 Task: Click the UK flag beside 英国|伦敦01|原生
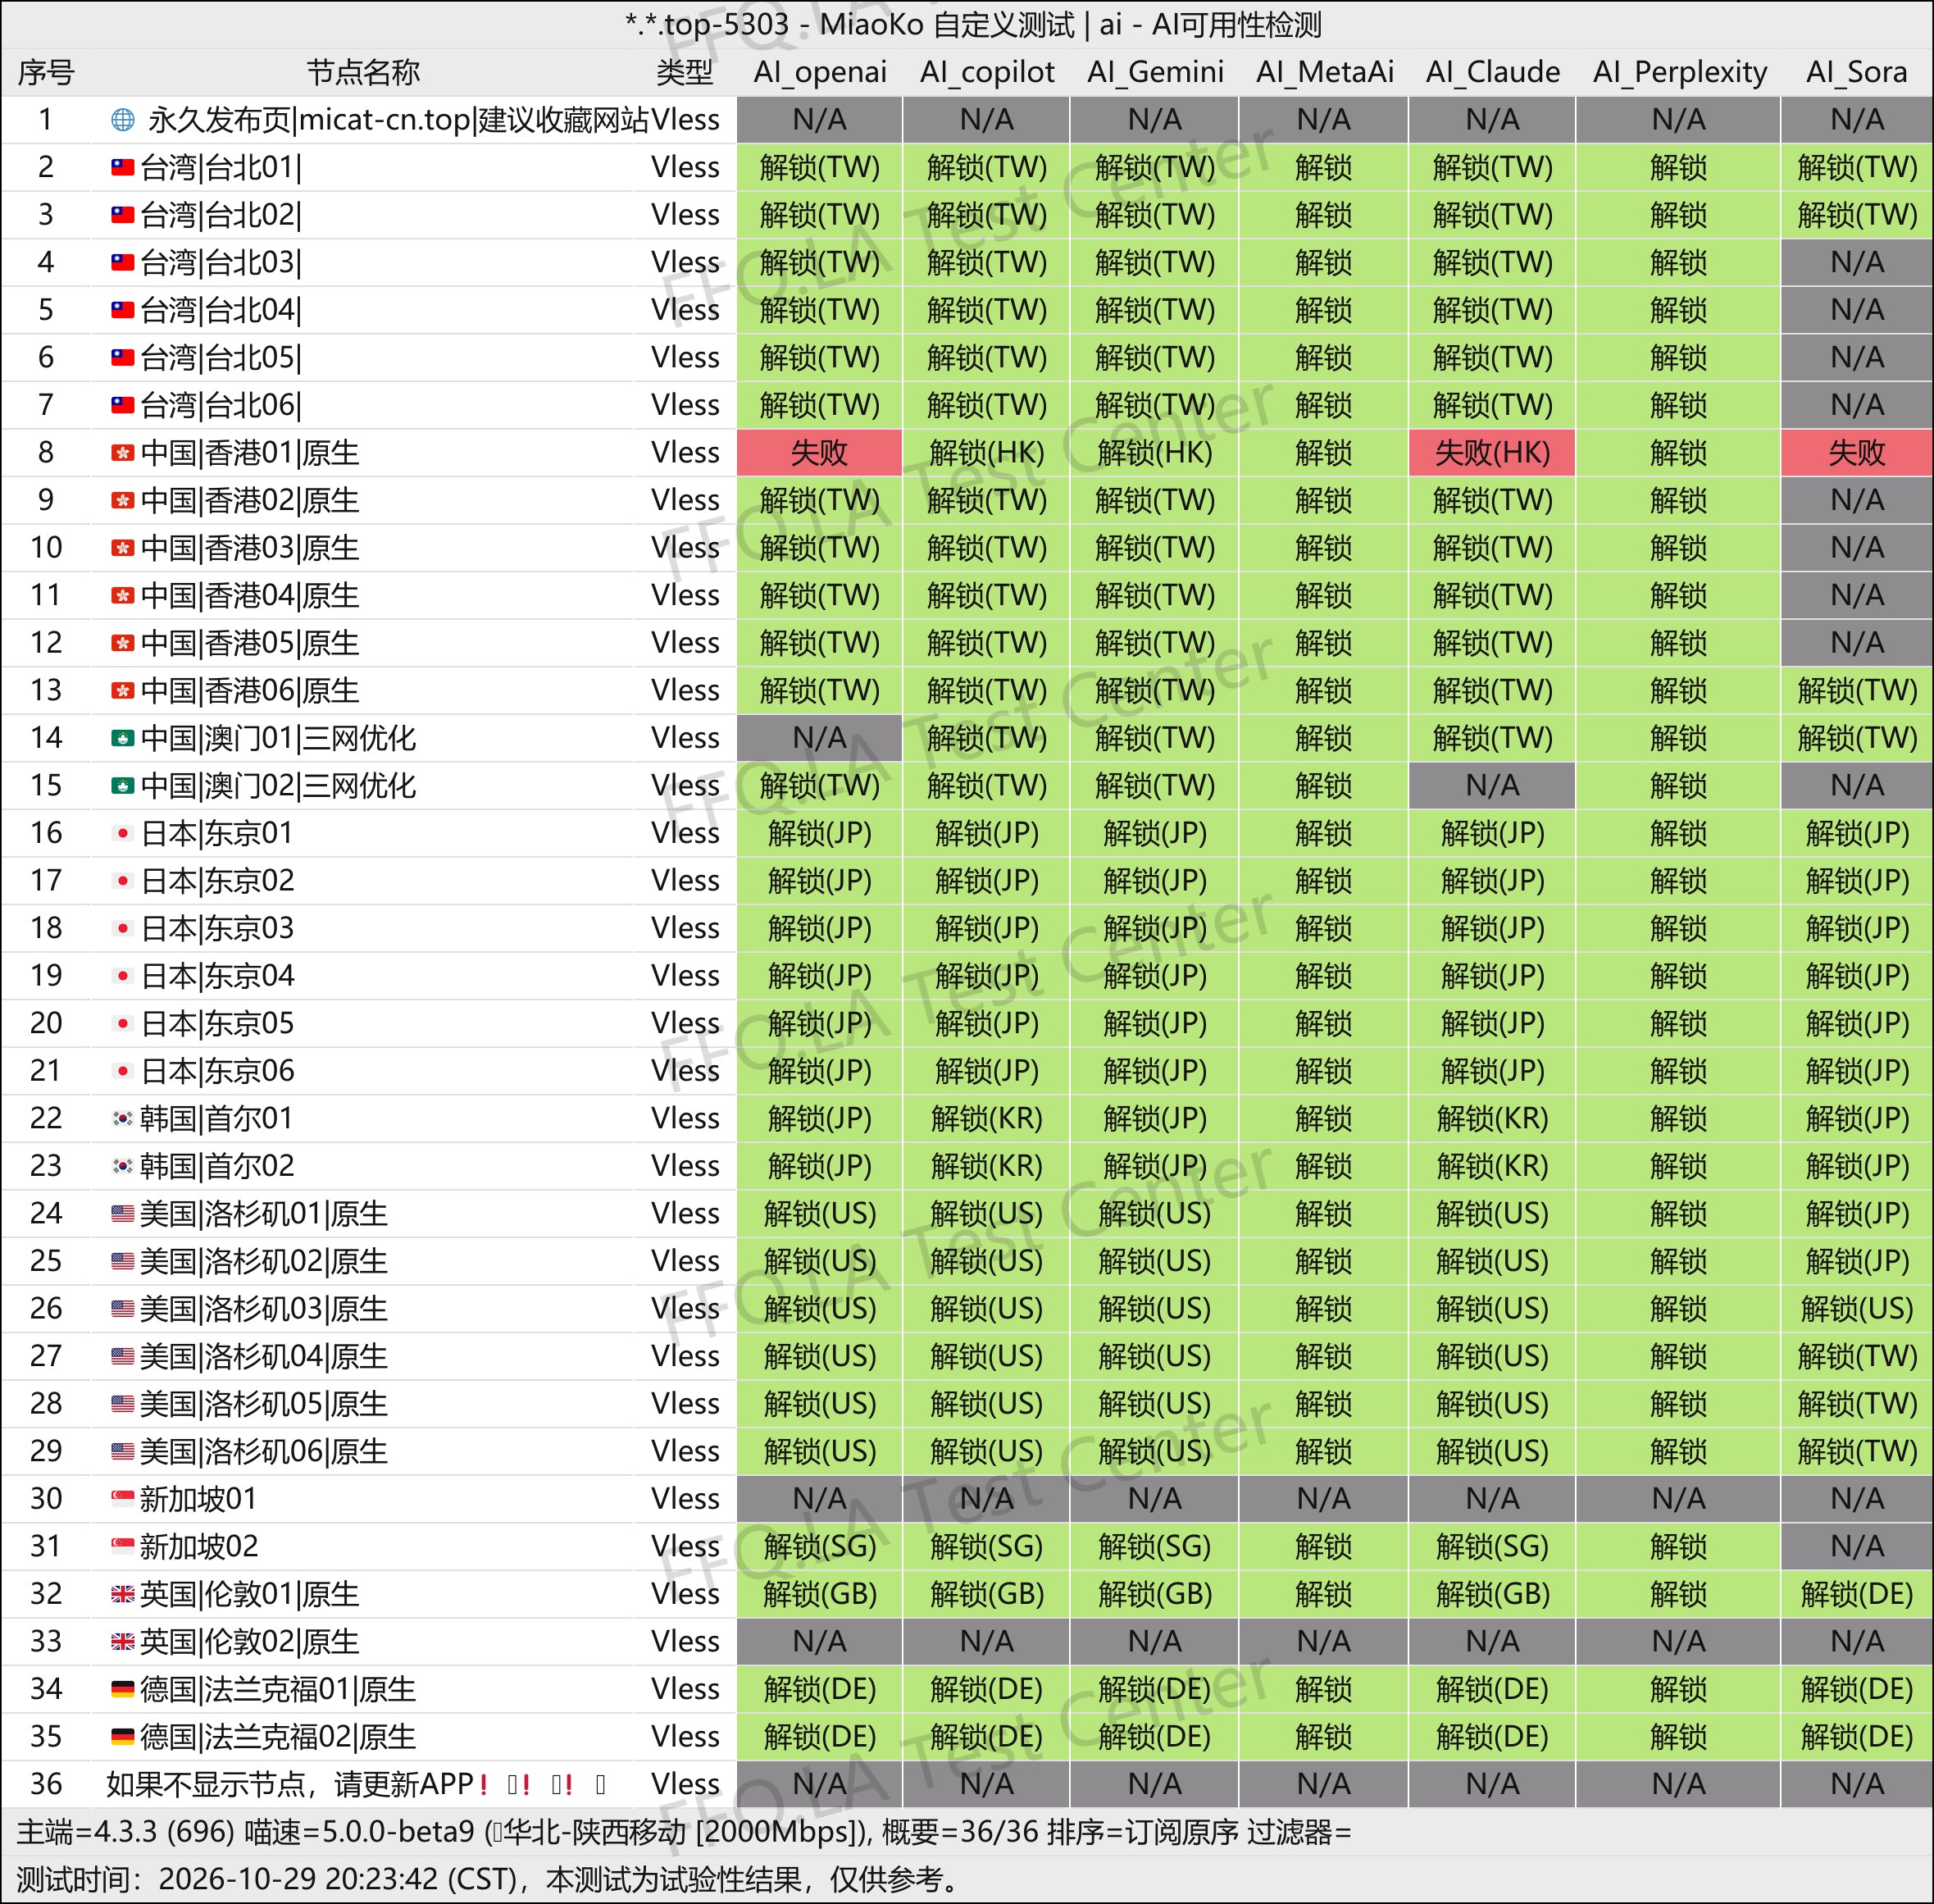pyautogui.click(x=122, y=1593)
